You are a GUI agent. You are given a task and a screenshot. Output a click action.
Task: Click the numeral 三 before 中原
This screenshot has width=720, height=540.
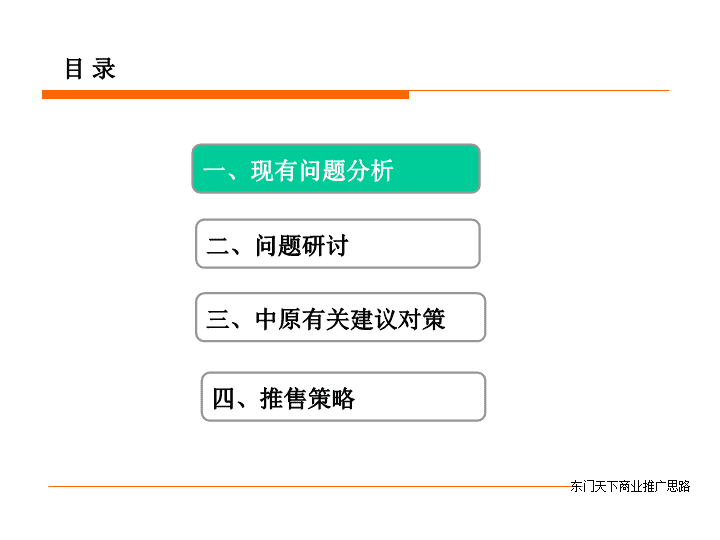point(218,319)
